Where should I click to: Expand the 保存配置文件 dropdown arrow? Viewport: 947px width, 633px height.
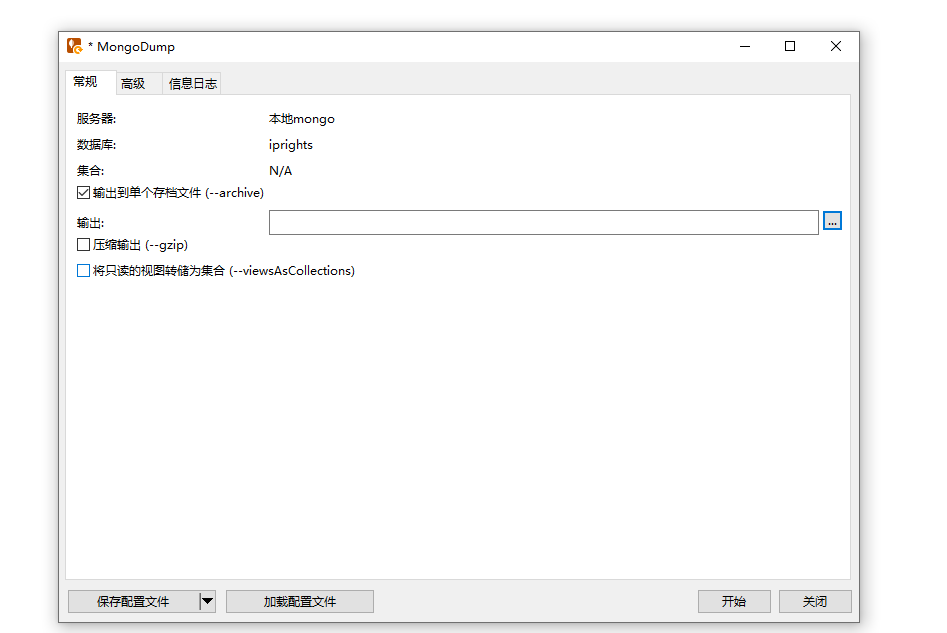[x=207, y=602]
